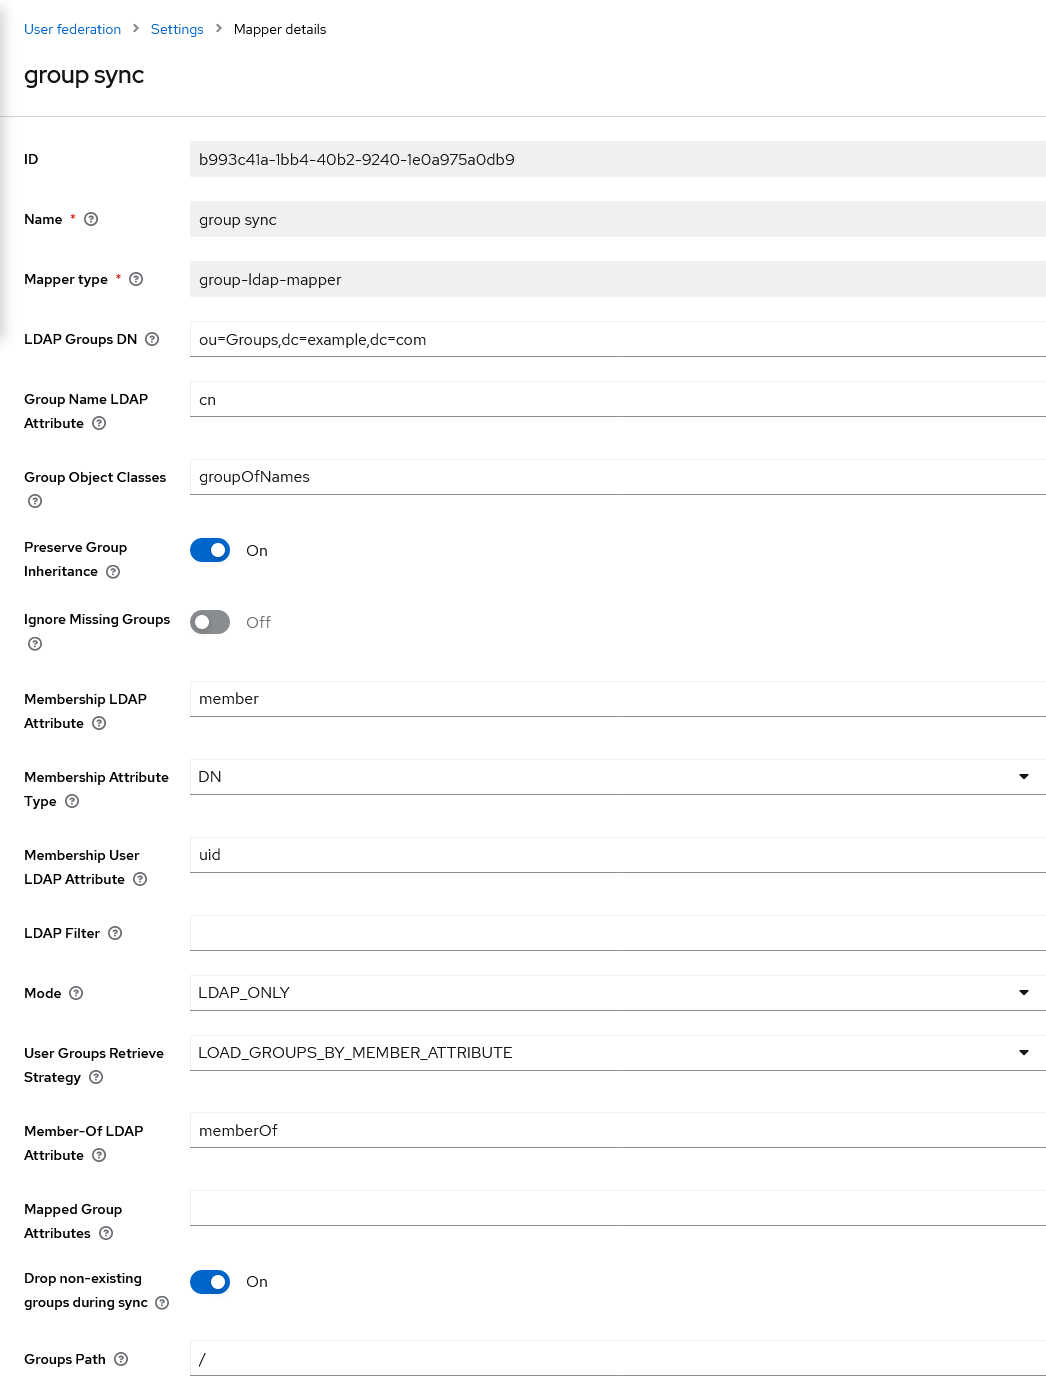Open the User Groups Retrieve Strategy dropdown

1024,1052
